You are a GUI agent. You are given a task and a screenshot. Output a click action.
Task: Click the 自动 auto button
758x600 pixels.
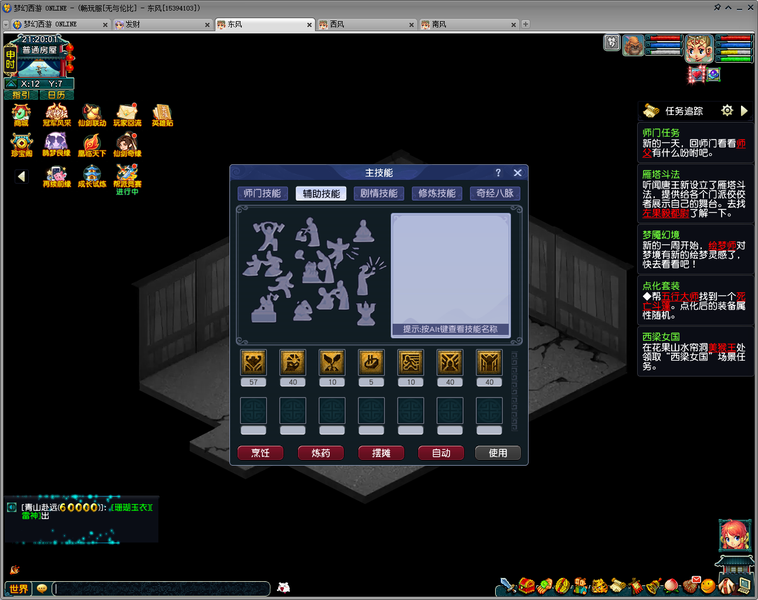tap(441, 453)
